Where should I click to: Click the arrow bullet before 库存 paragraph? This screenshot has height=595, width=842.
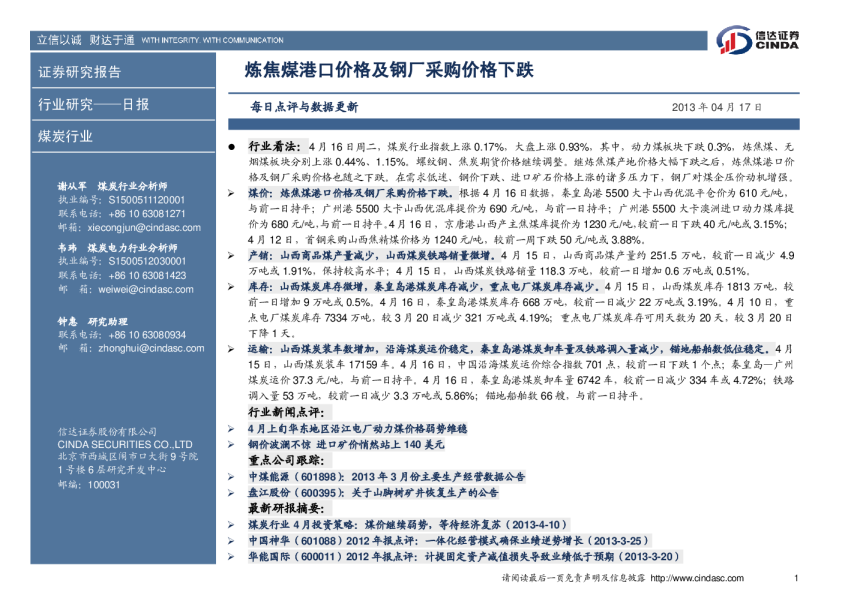tap(231, 286)
